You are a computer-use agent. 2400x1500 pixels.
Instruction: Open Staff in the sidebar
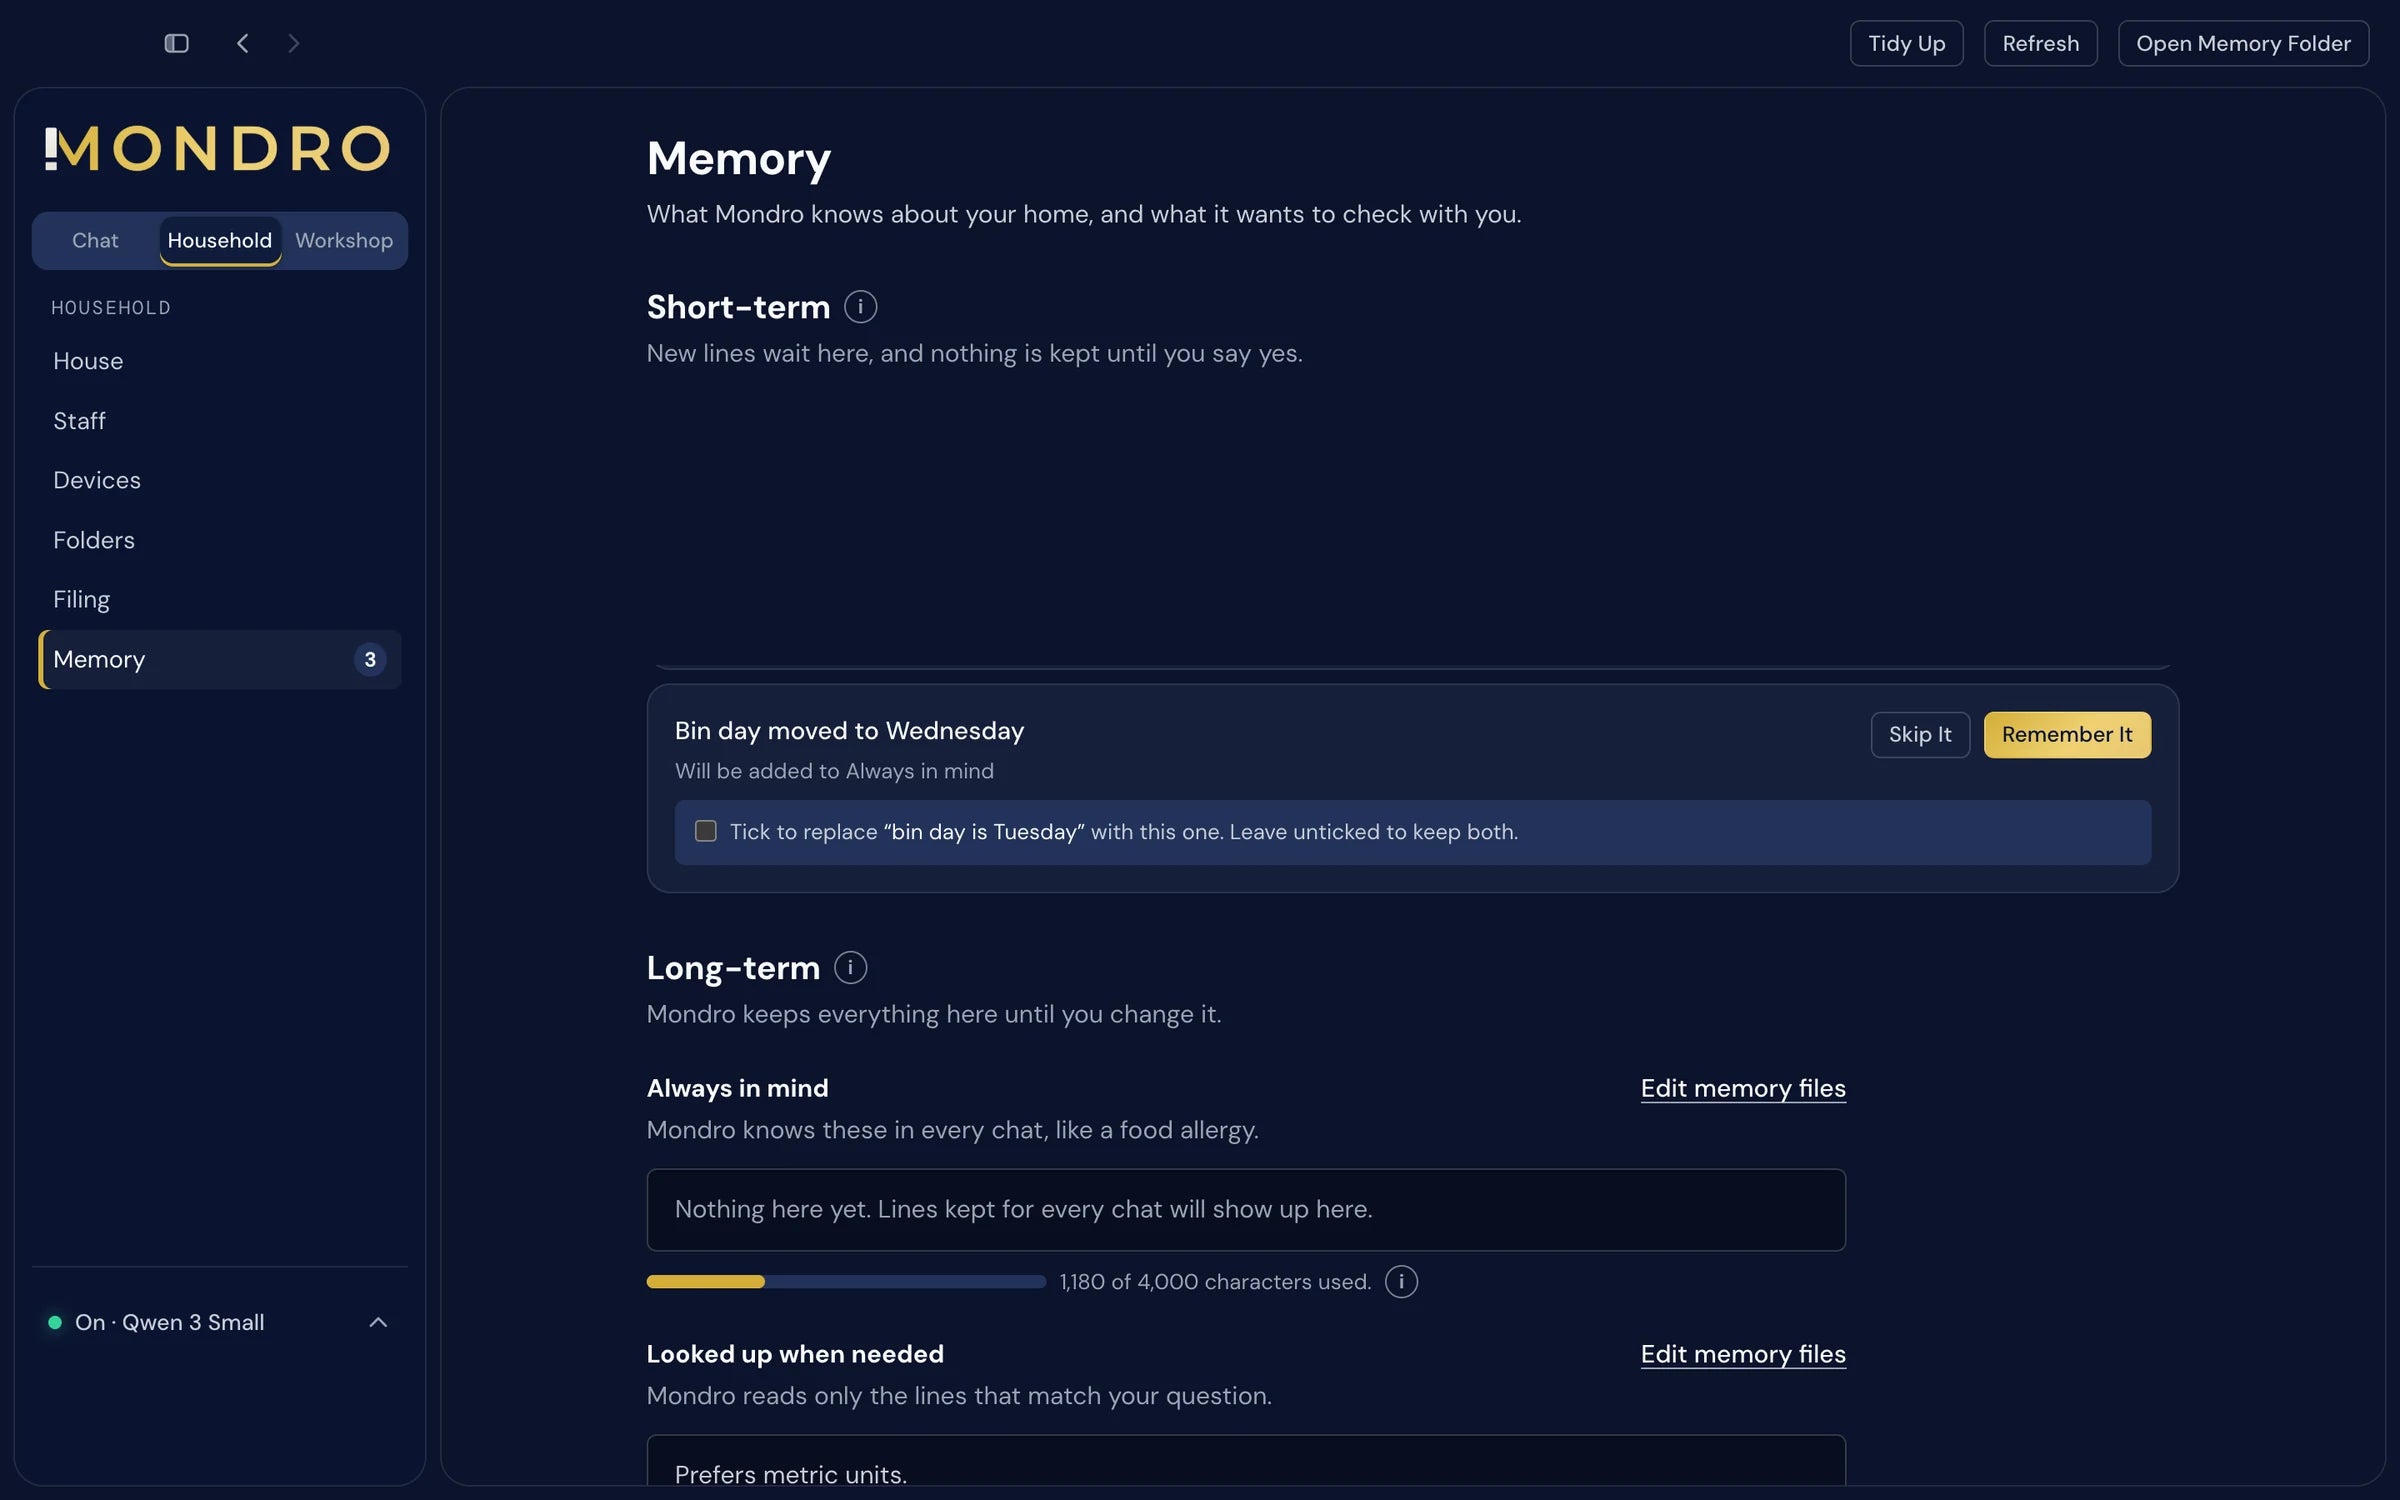[x=219, y=420]
